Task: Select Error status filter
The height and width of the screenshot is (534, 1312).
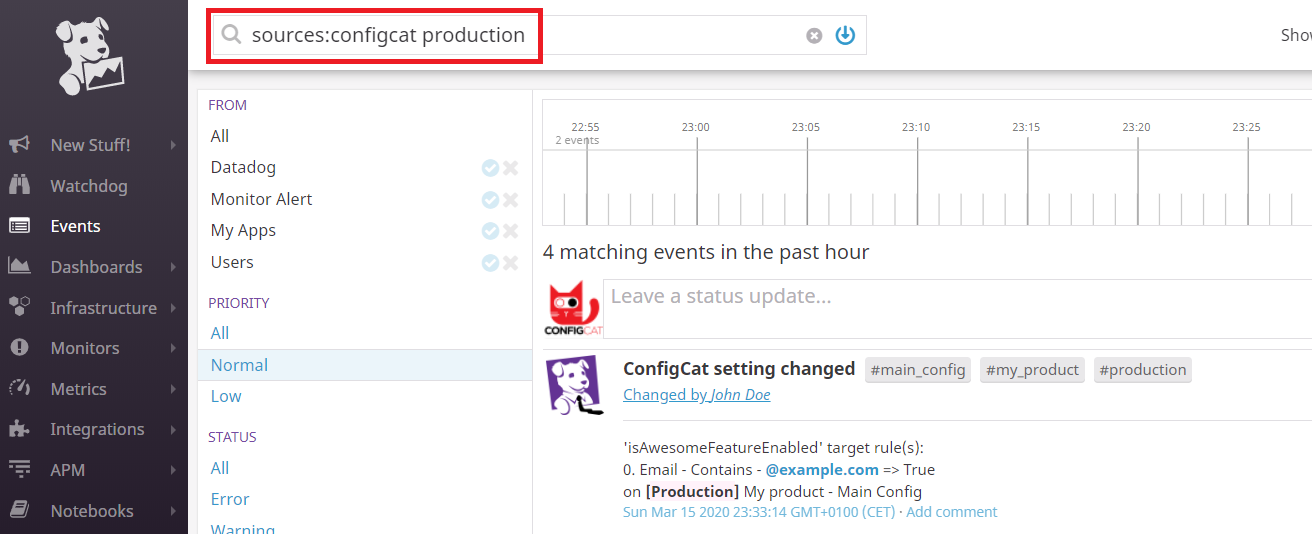Action: pos(230,499)
